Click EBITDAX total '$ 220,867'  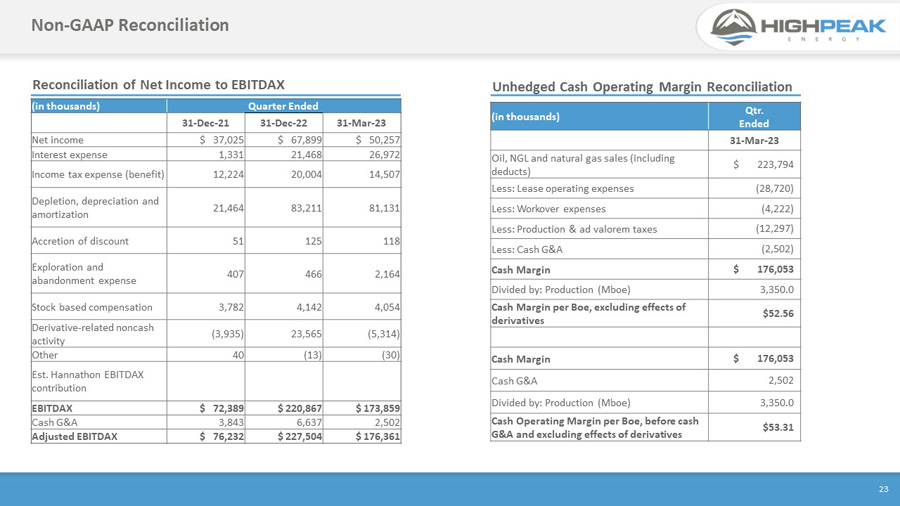(x=300, y=408)
